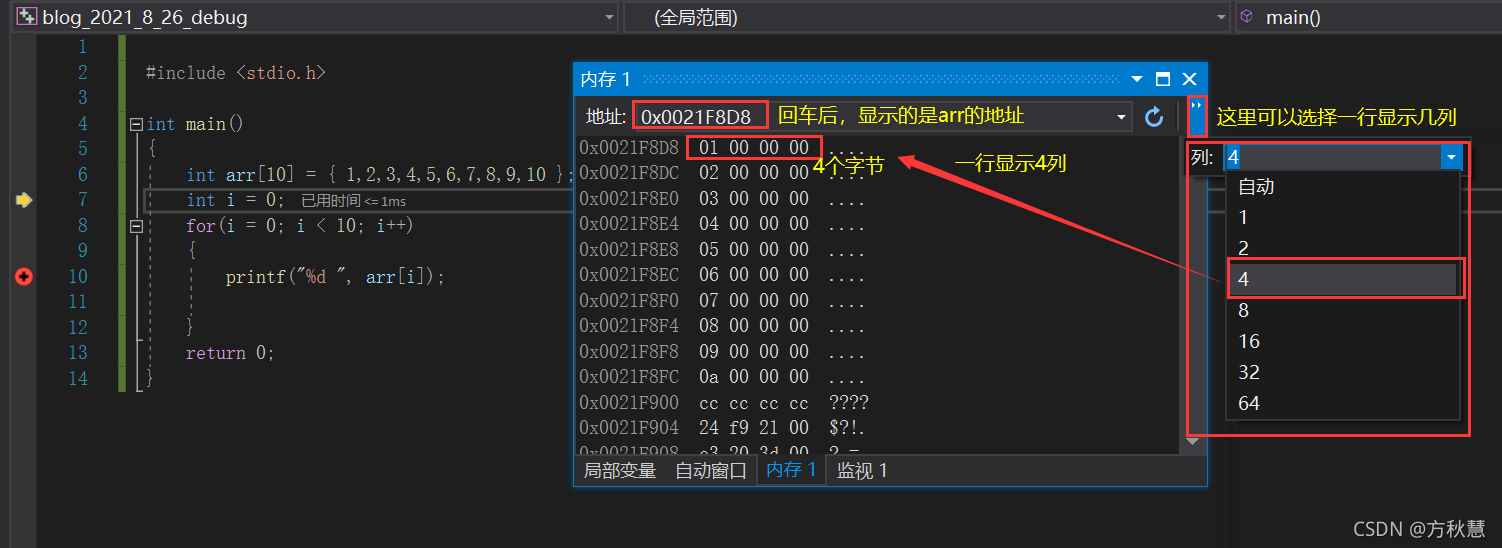The height and width of the screenshot is (548, 1502).
Task: Open the address history dropdown arrow
Action: pos(1122,117)
